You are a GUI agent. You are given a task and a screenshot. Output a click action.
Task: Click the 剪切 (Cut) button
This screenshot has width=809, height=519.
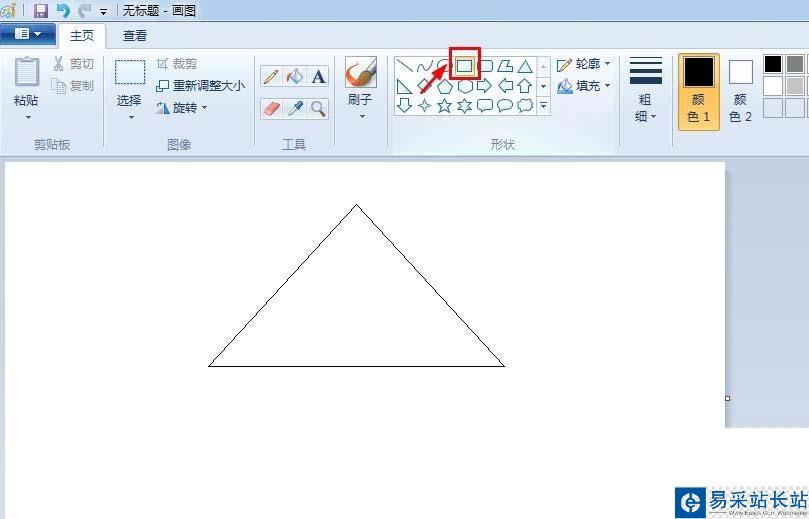click(73, 64)
